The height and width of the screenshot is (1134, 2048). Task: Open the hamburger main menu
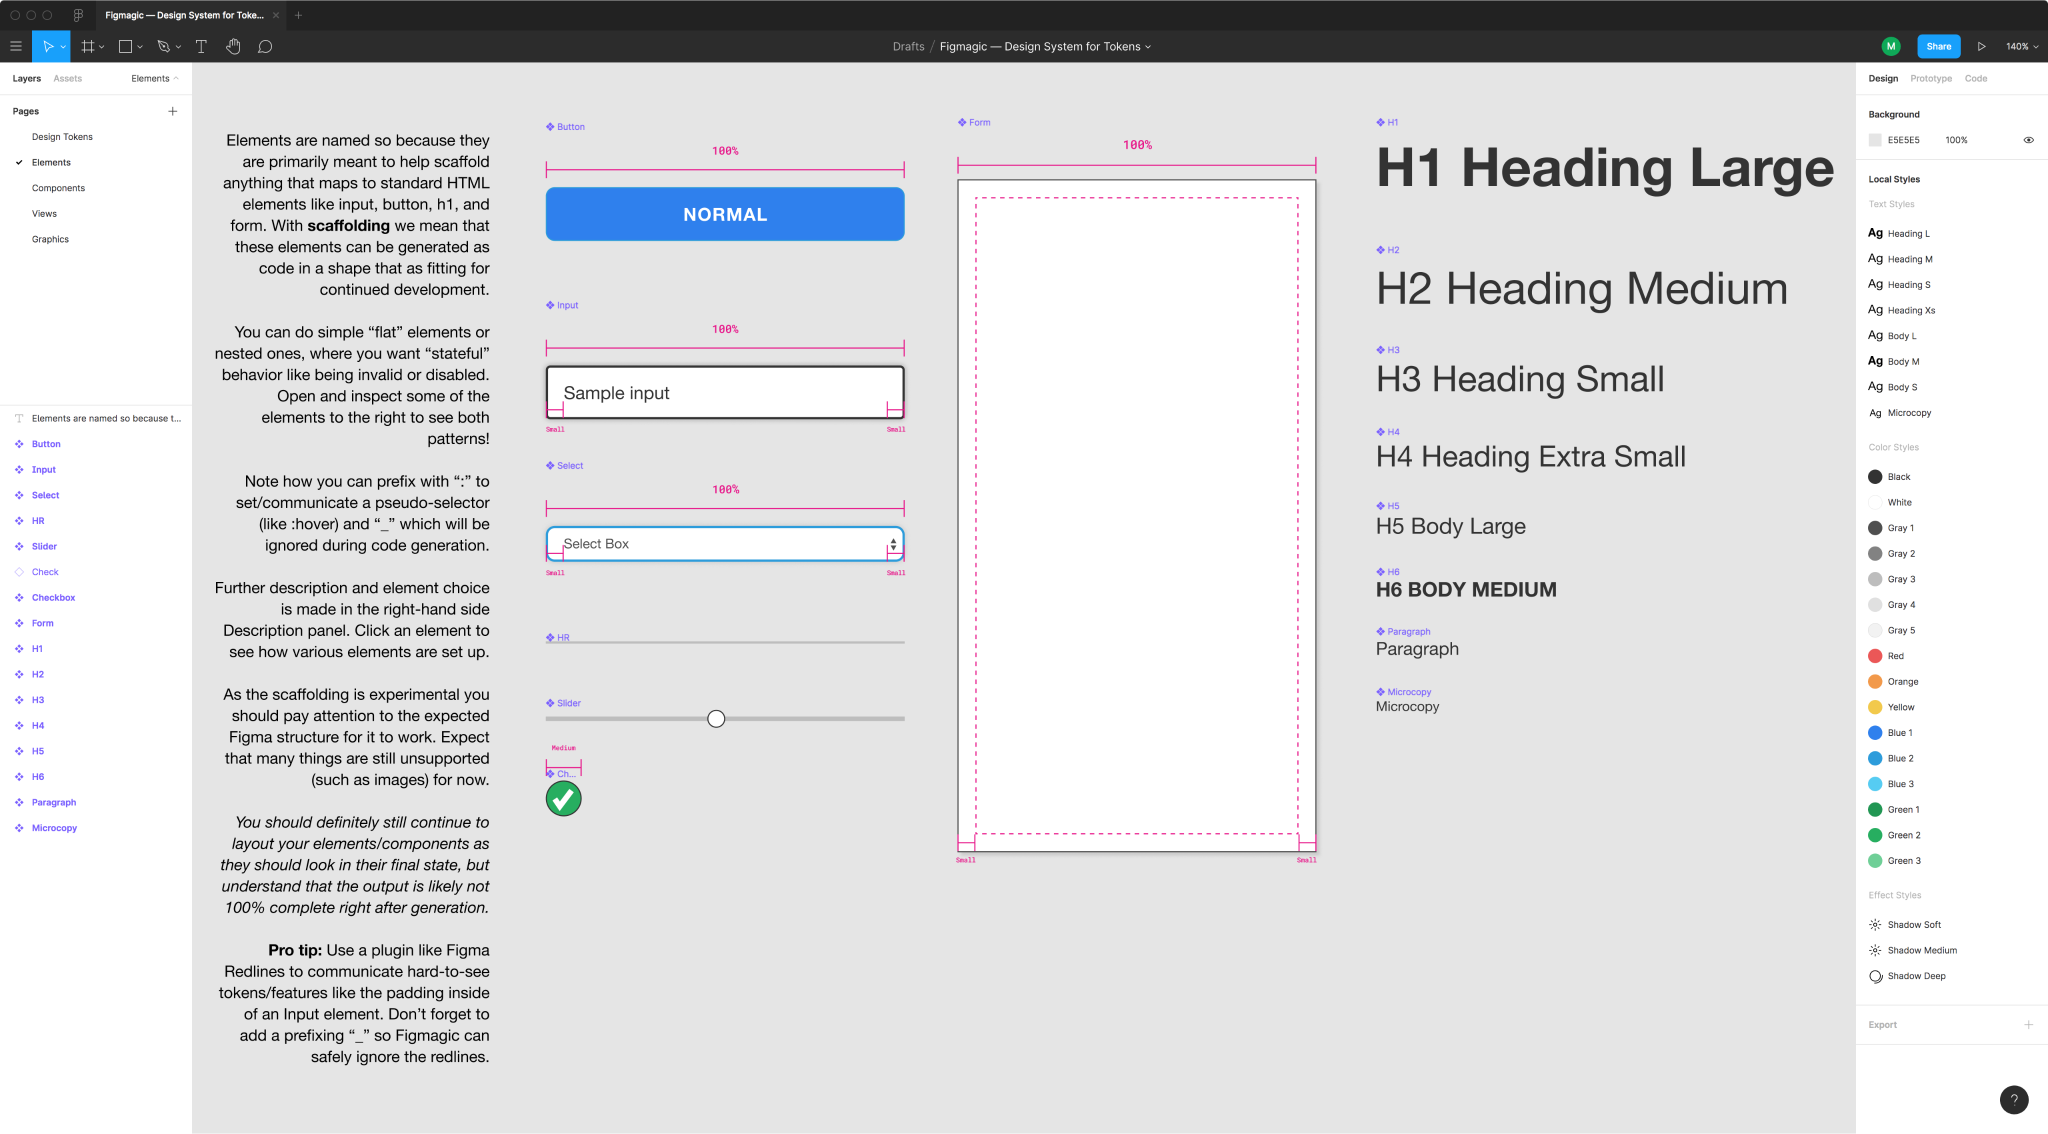pos(16,47)
